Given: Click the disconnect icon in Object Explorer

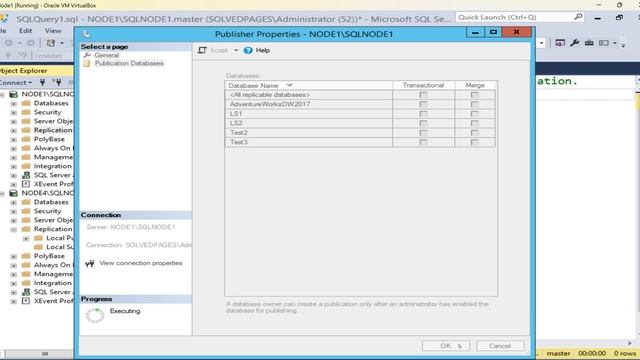Looking at the screenshot, I should [x=57, y=82].
